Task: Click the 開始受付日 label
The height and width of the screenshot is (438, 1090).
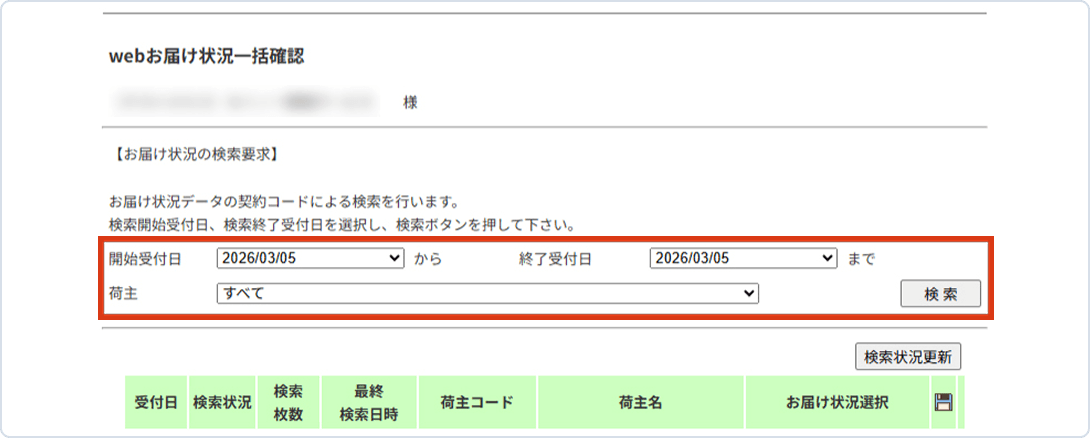Action: point(145,259)
